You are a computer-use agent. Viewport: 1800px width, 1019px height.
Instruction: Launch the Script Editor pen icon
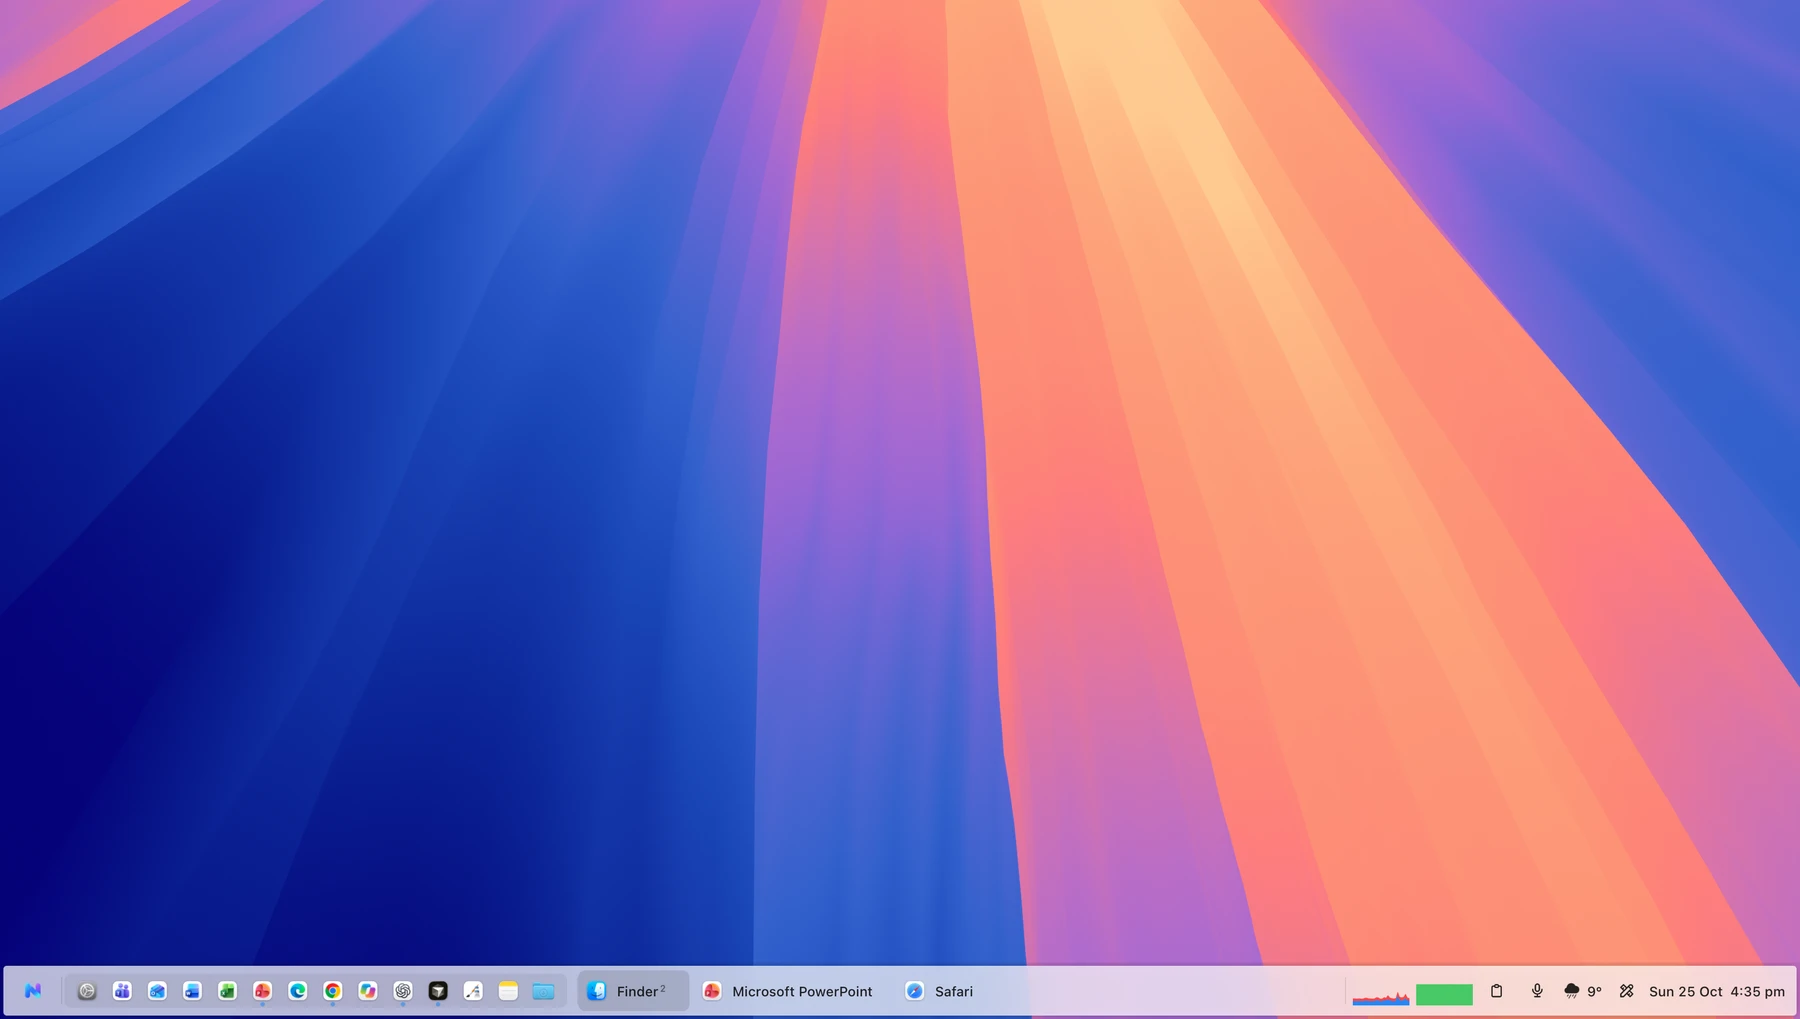click(x=473, y=991)
